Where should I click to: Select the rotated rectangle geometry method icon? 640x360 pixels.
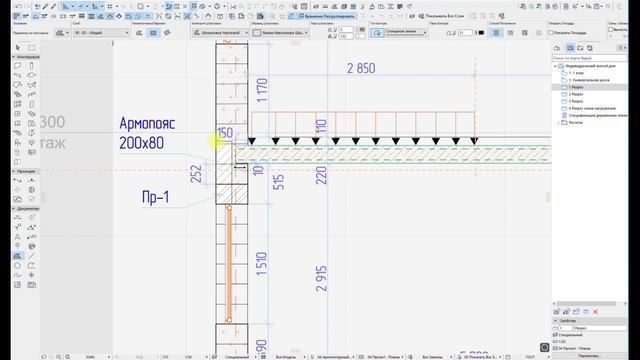click(167, 33)
